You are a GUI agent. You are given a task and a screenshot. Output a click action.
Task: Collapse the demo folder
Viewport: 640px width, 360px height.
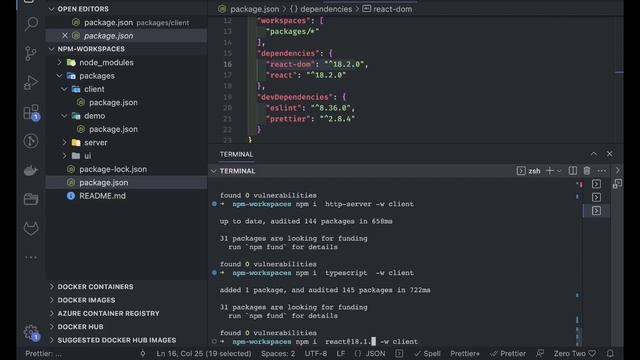pyautogui.click(x=64, y=116)
